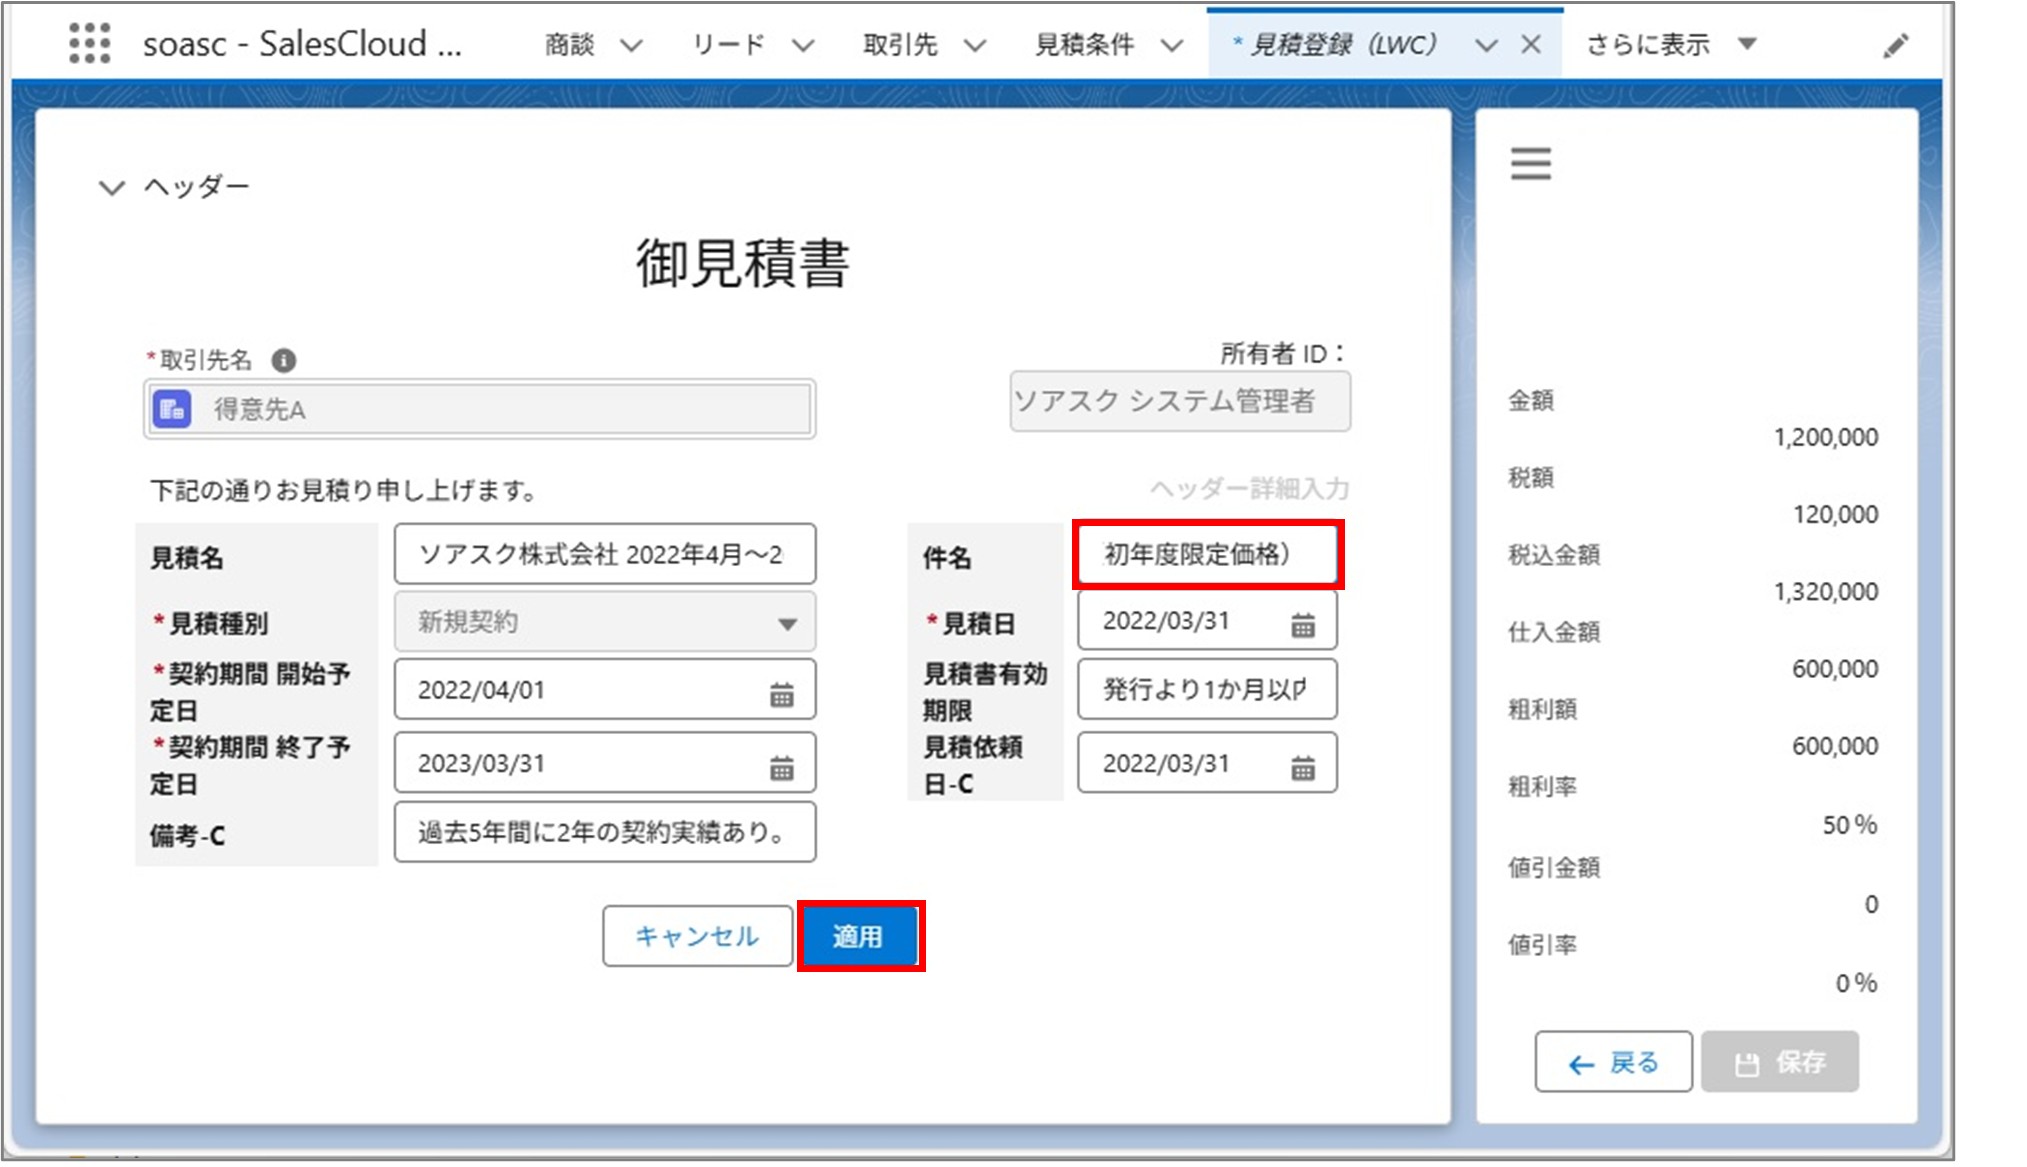Viewport: 2027px width, 1167px height.
Task: Open the App Launcher waffle icon
Action: 92,43
